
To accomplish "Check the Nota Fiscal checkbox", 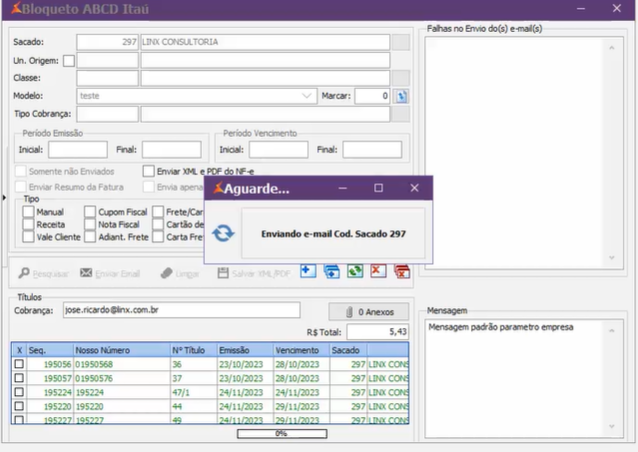I will pyautogui.click(x=90, y=225).
